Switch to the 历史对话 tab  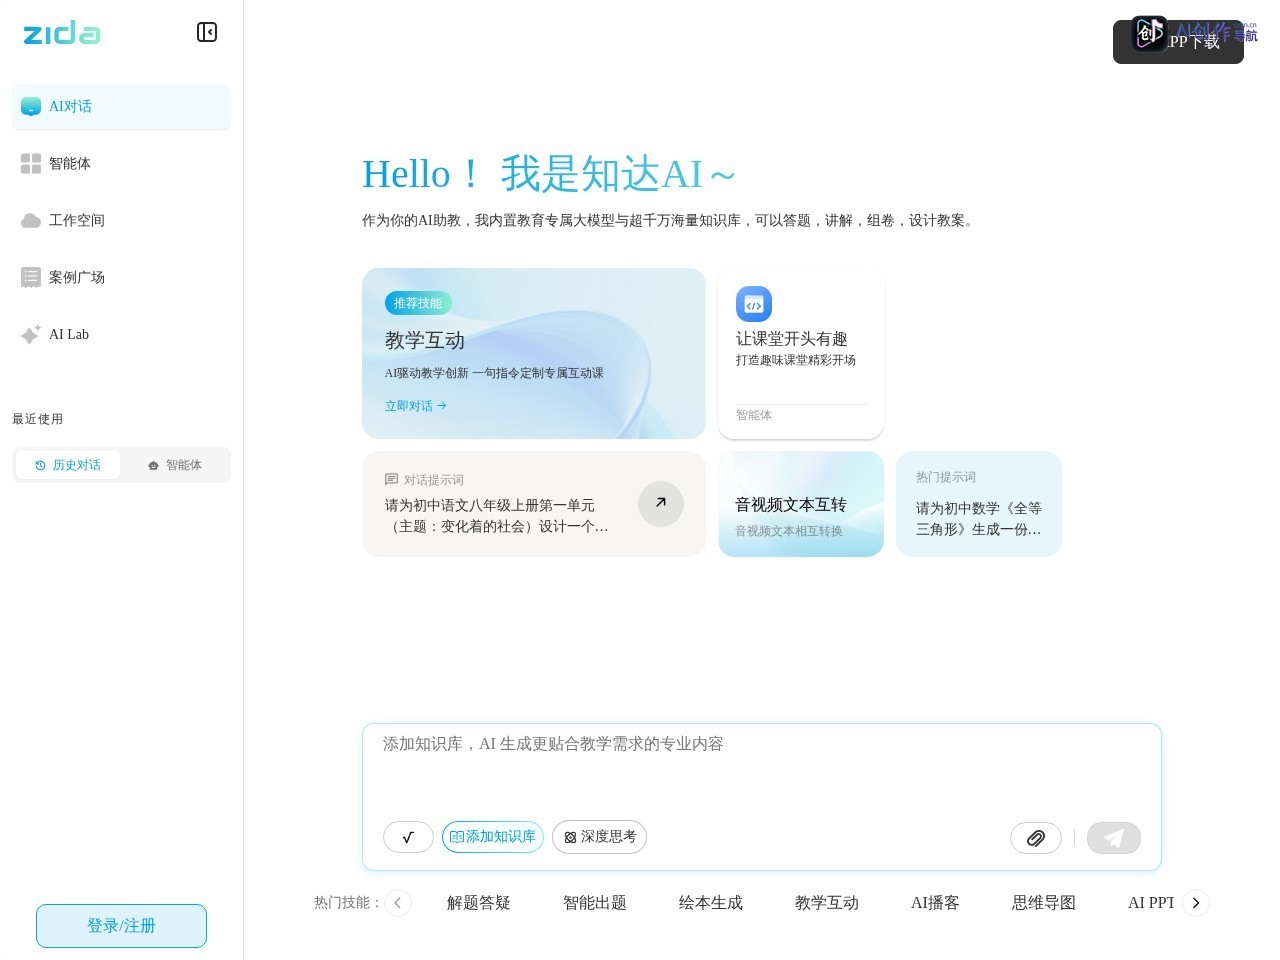coord(68,465)
